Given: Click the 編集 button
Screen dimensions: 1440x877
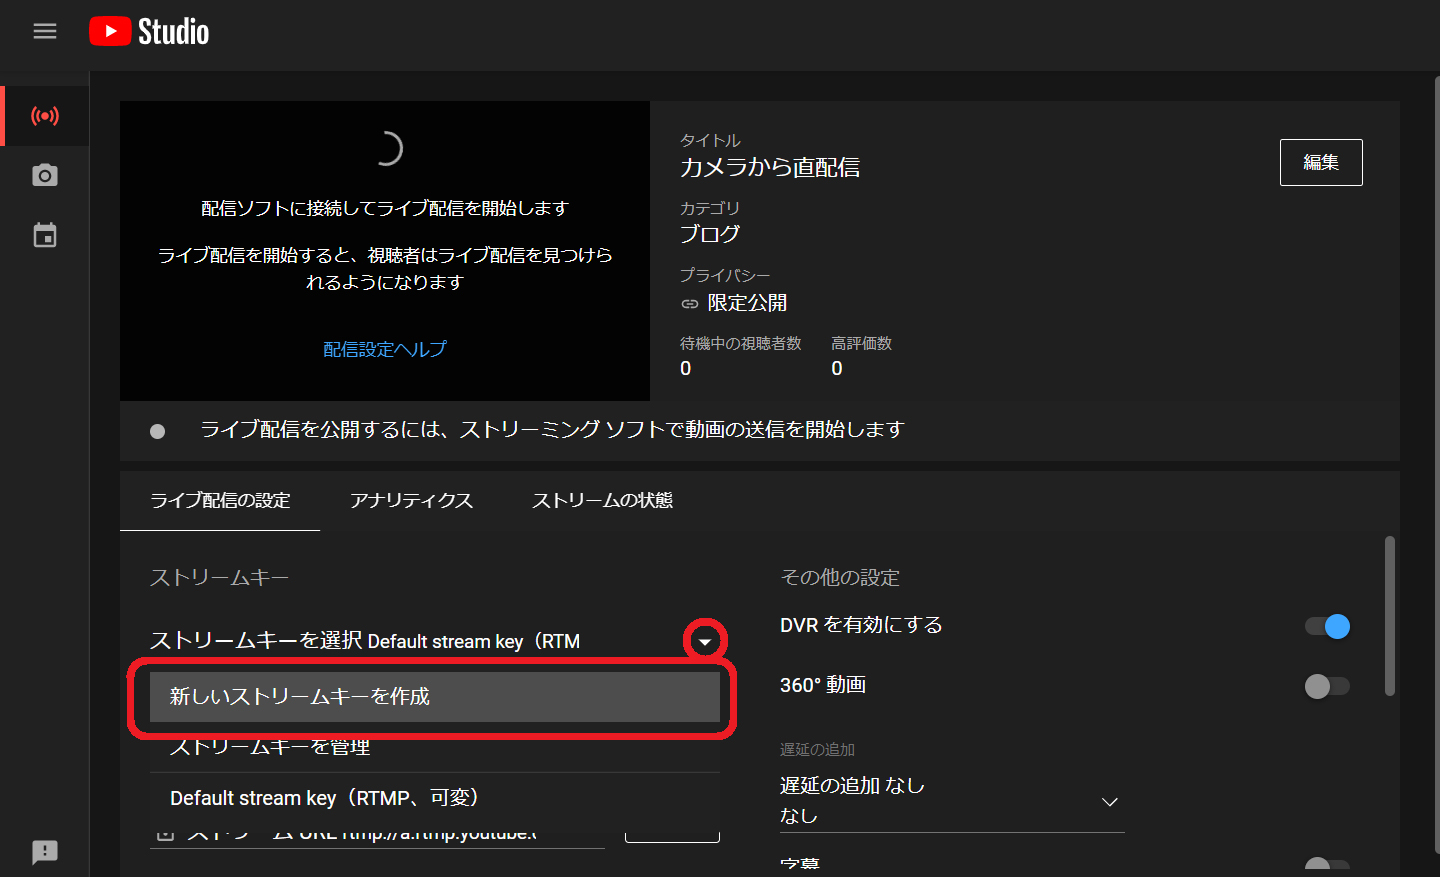Looking at the screenshot, I should tap(1320, 162).
